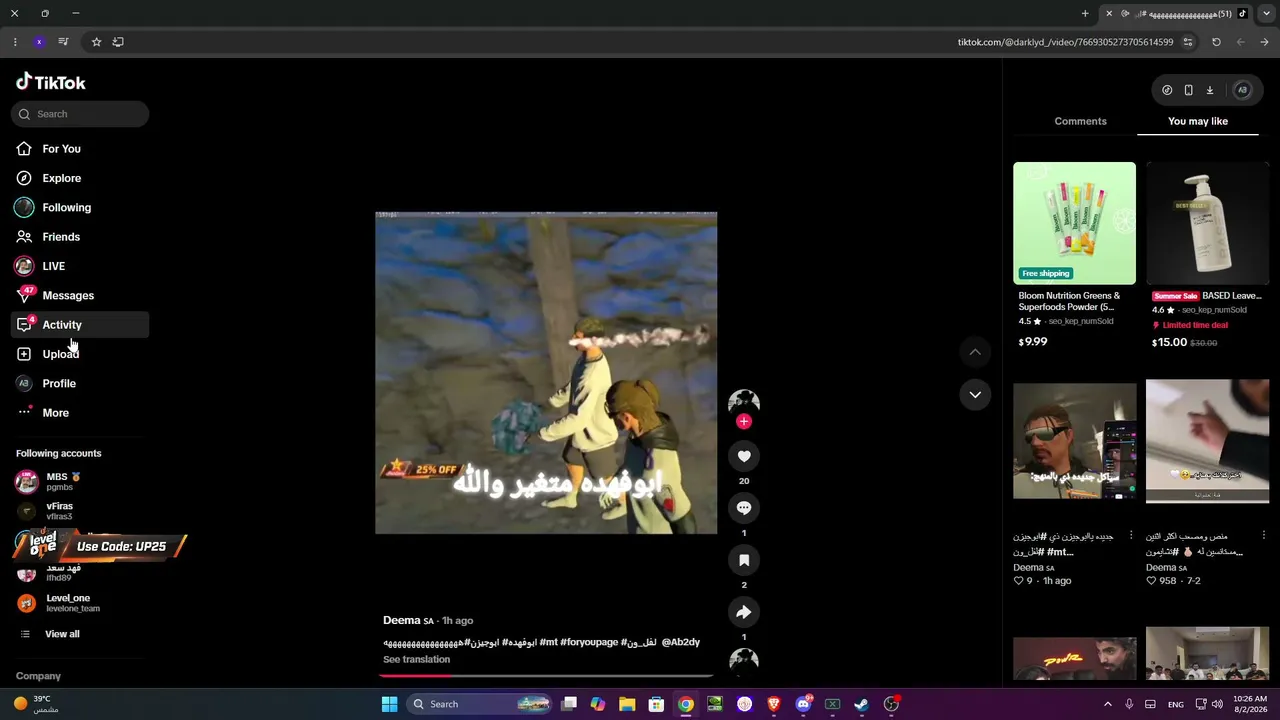Open the @Ab2dy mention link

click(x=681, y=642)
